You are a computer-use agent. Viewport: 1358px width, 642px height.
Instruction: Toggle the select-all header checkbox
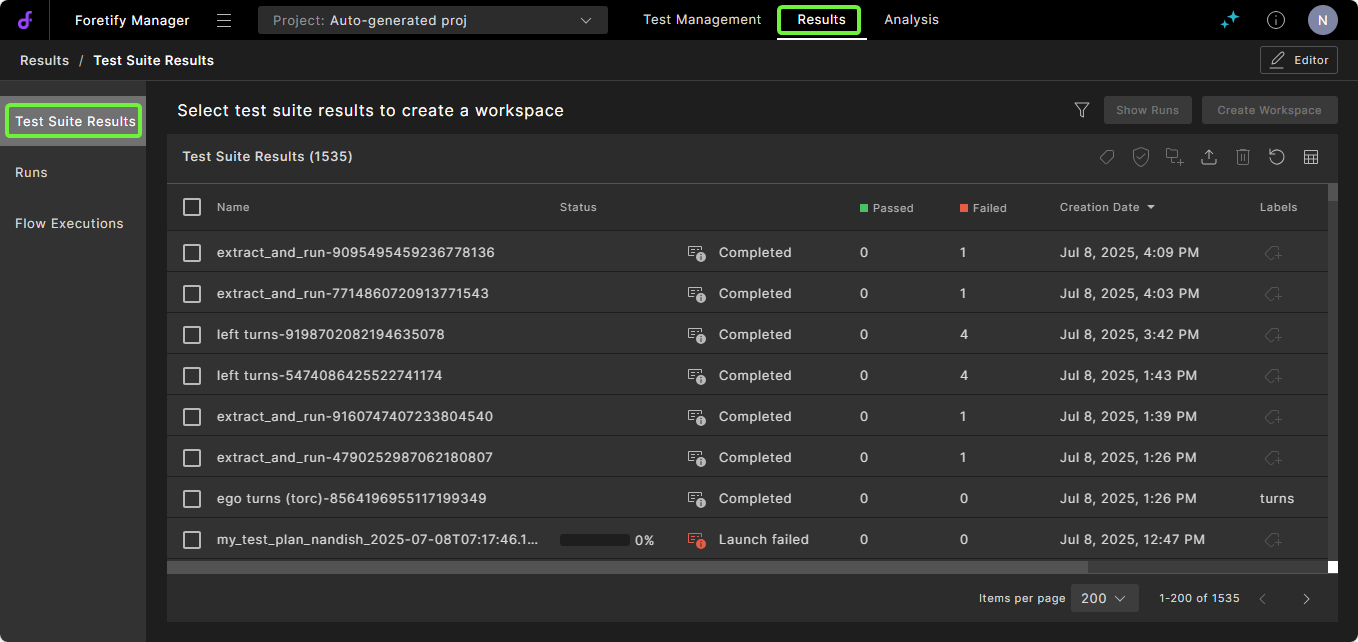(192, 207)
